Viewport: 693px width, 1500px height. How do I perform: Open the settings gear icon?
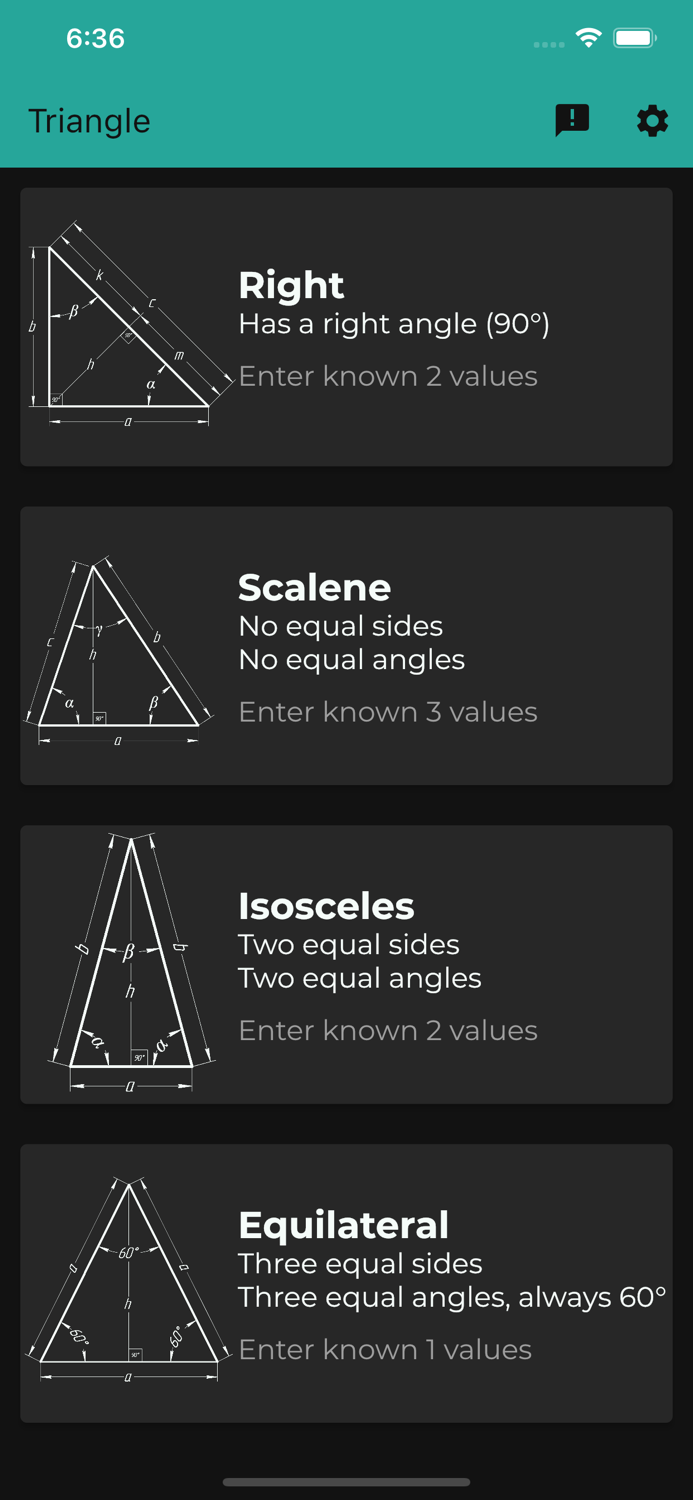pyautogui.click(x=651, y=120)
